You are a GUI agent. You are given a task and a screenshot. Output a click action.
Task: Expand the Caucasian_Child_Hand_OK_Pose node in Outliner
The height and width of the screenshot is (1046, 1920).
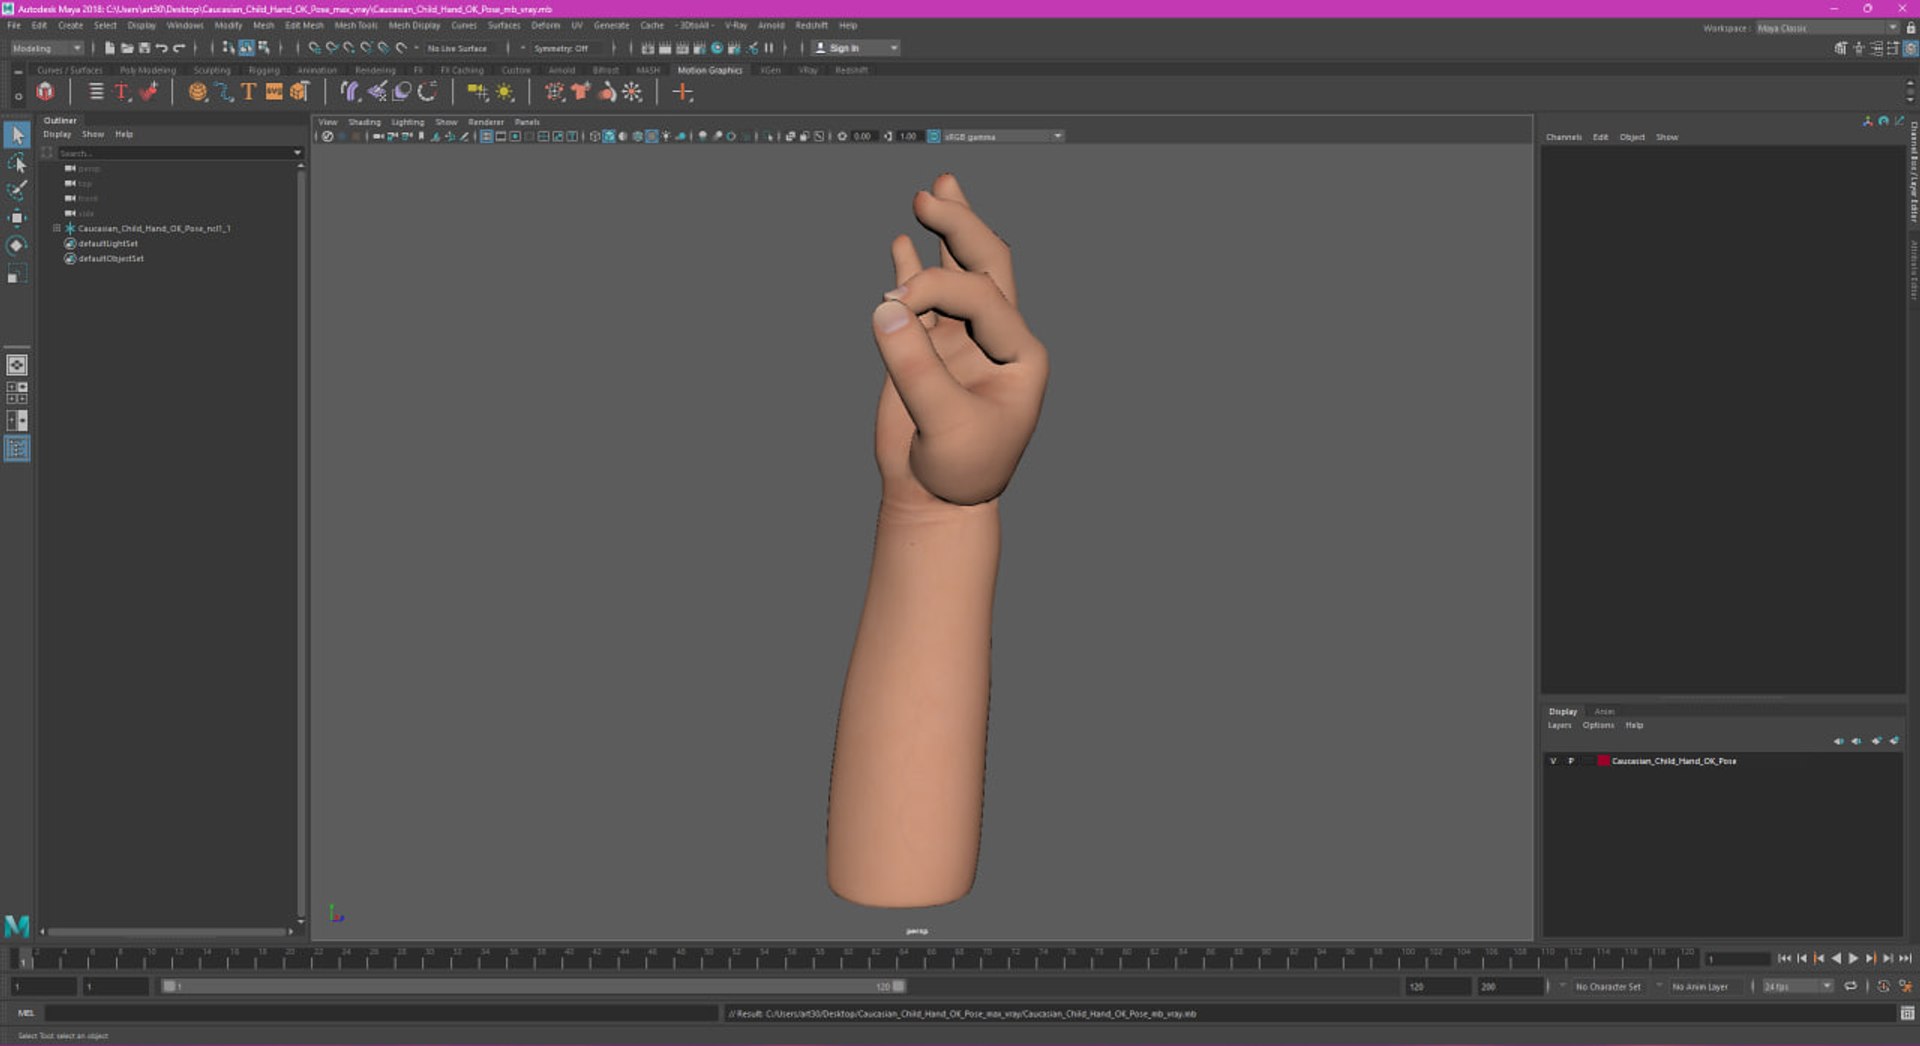point(56,228)
